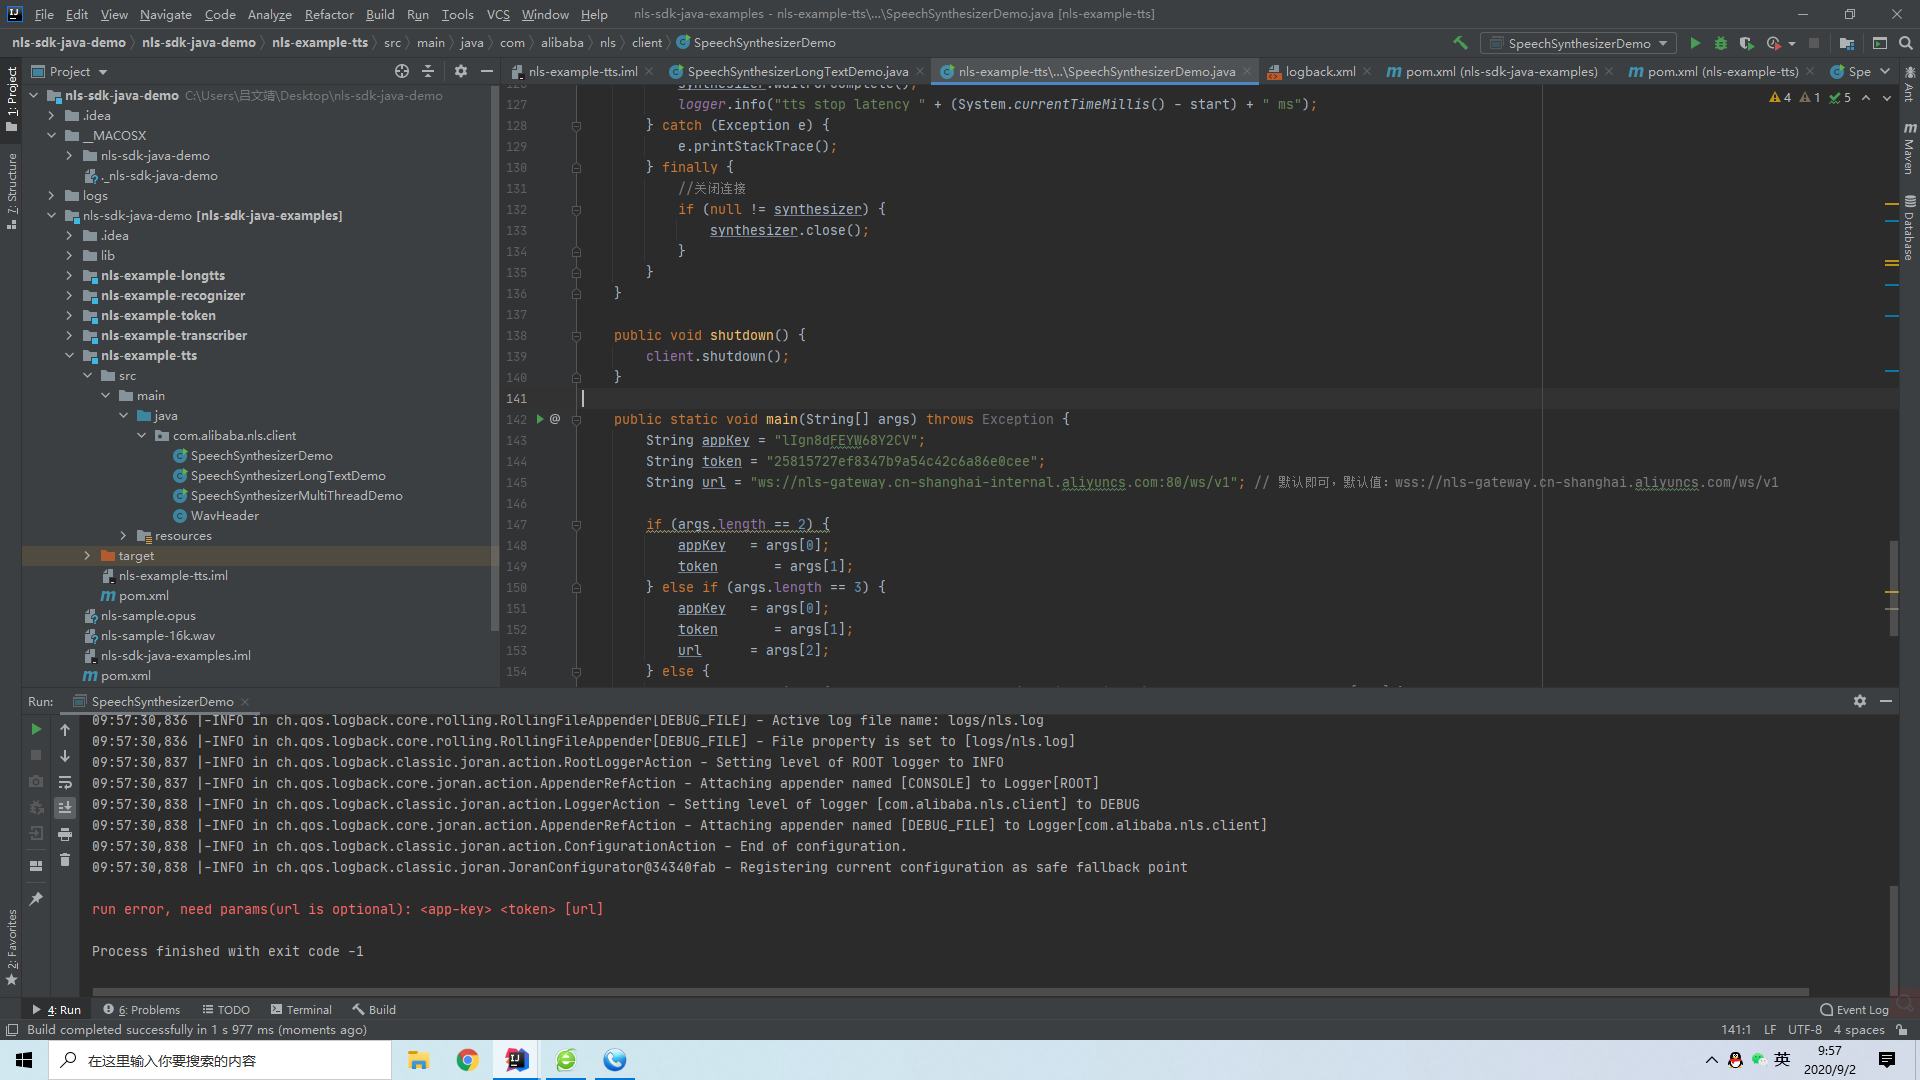This screenshot has width=1920, height=1080.
Task: Expand the nls-example-longtts module
Action: pyautogui.click(x=69, y=275)
